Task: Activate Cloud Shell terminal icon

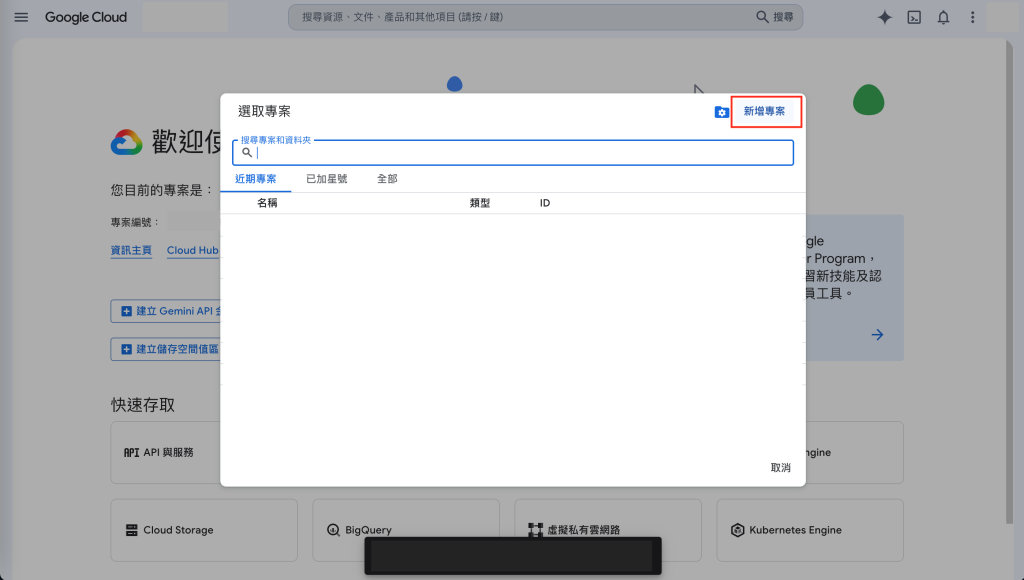Action: pyautogui.click(x=914, y=18)
